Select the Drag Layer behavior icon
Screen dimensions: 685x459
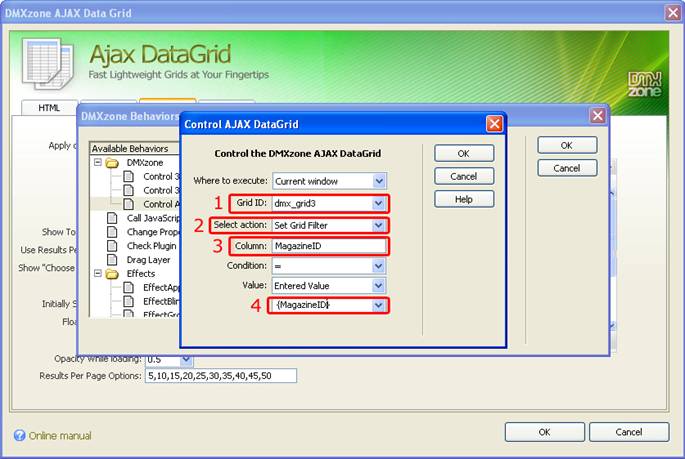(x=112, y=260)
